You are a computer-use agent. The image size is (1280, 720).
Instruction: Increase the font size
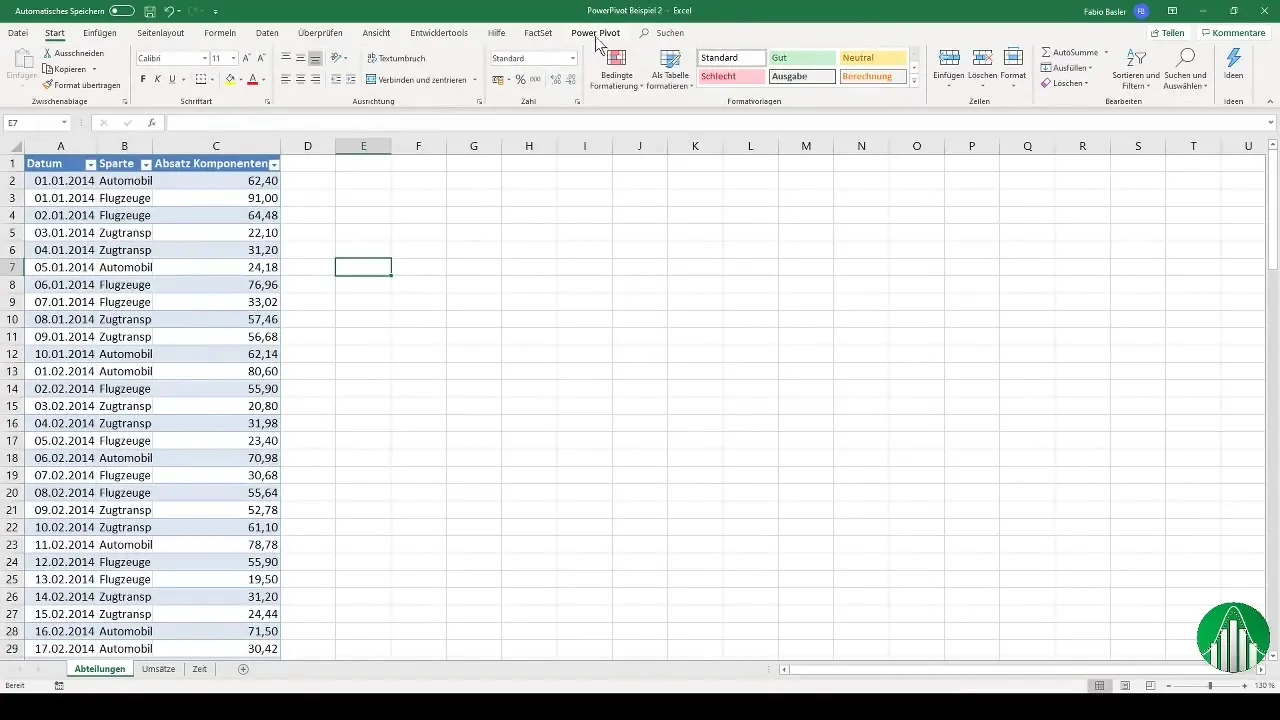(246, 58)
